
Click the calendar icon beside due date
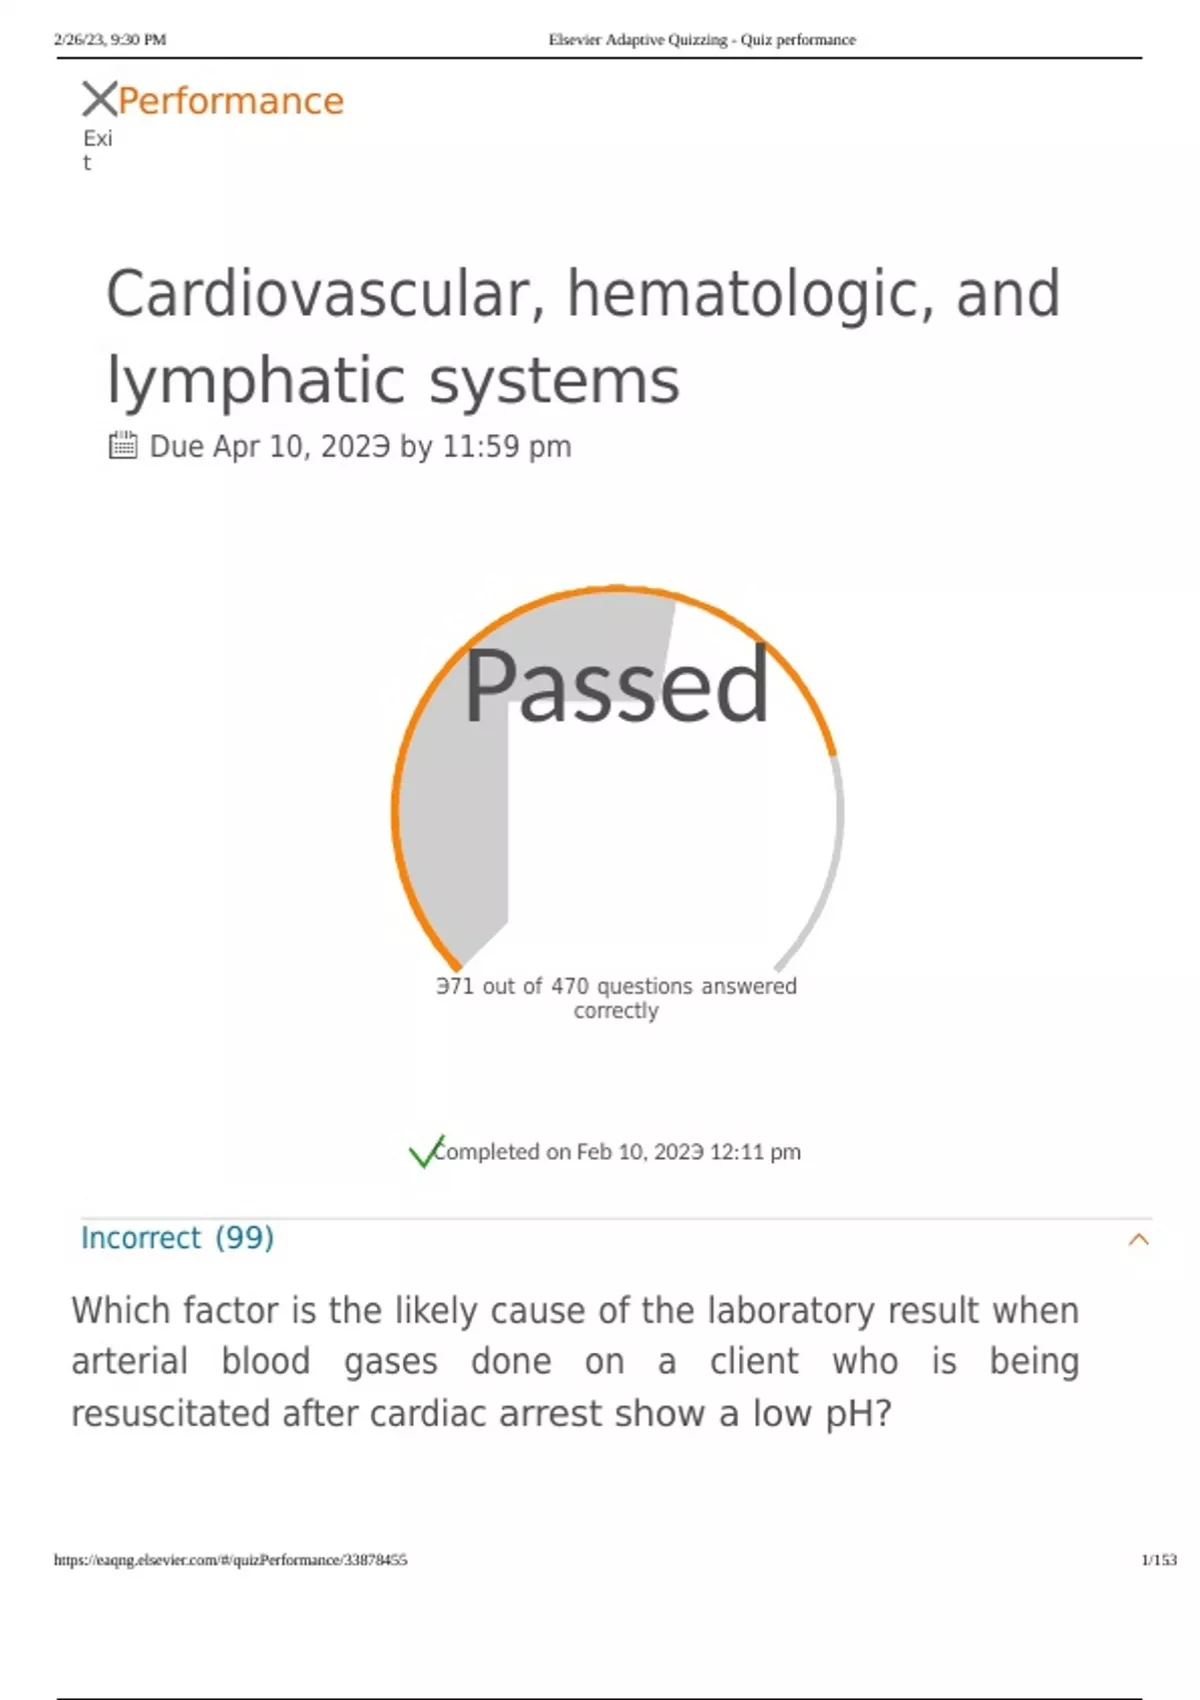point(122,445)
